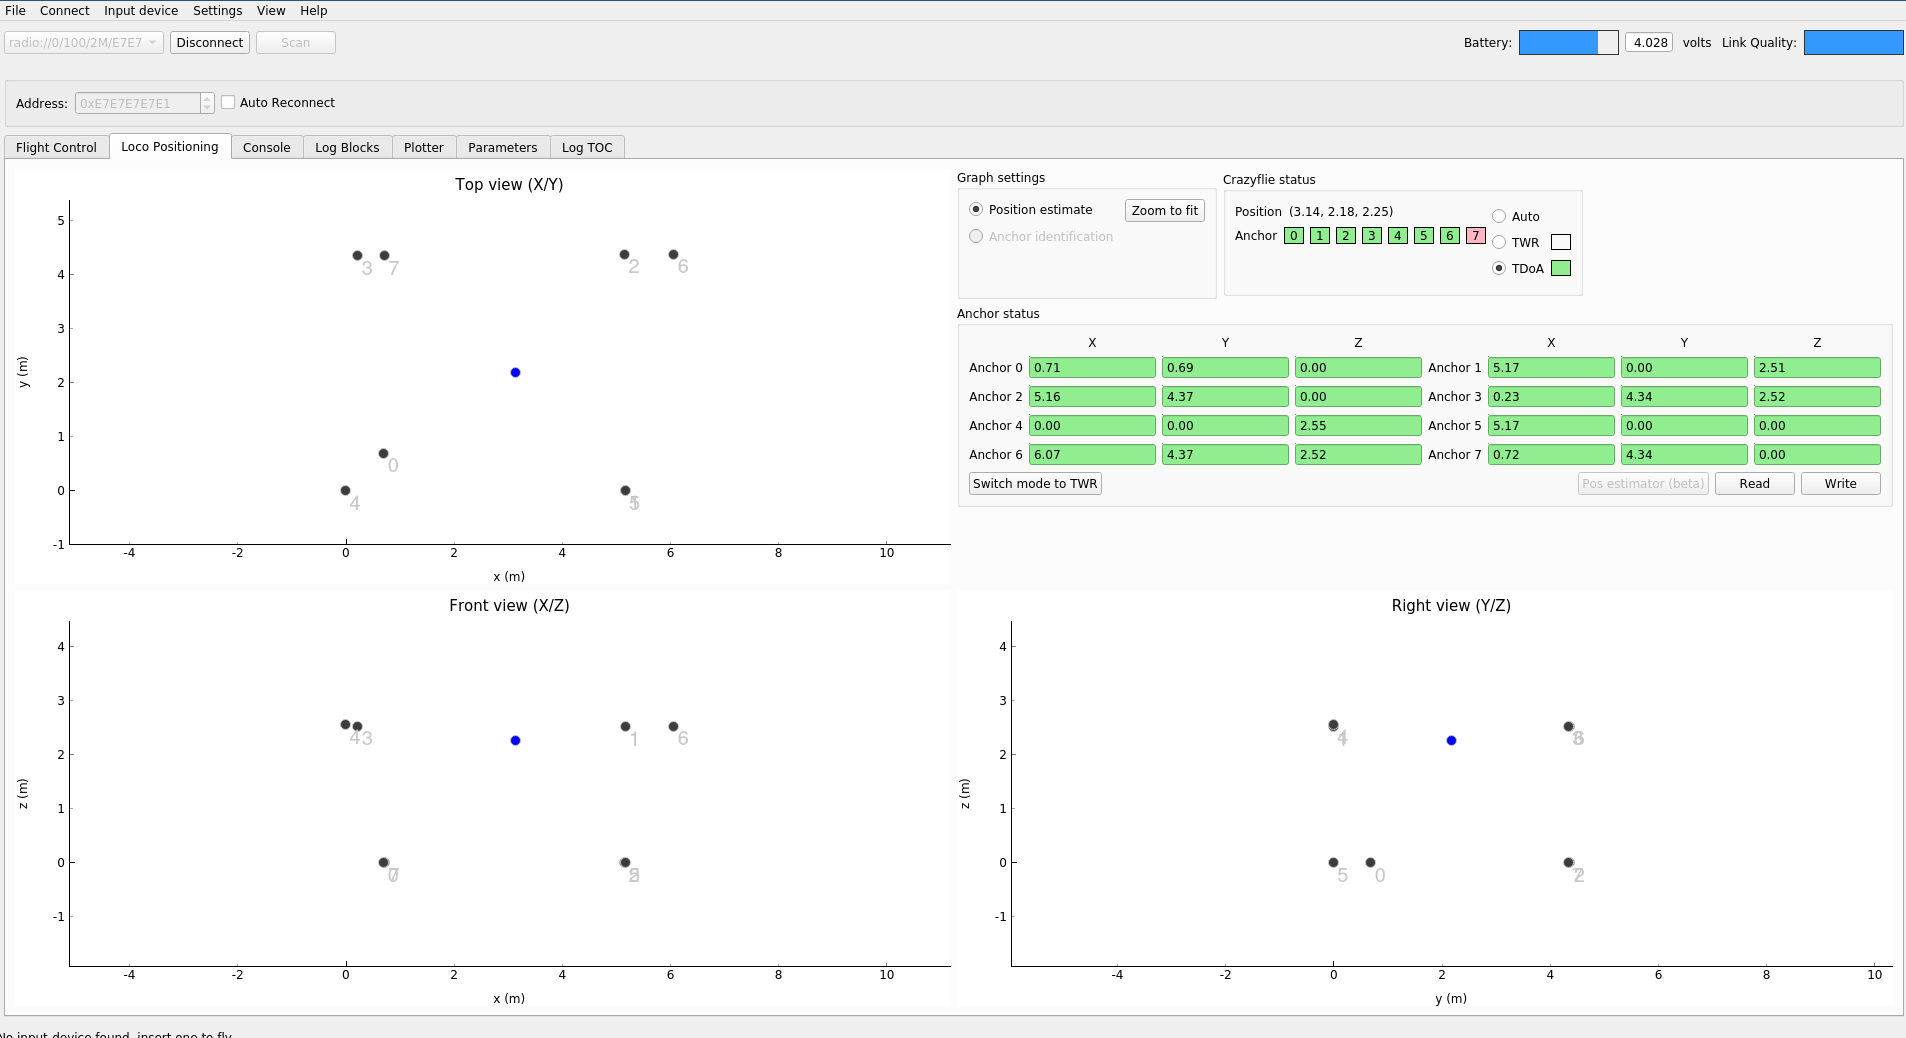This screenshot has width=1906, height=1038.
Task: Select Position estimate radio button
Action: (x=976, y=209)
